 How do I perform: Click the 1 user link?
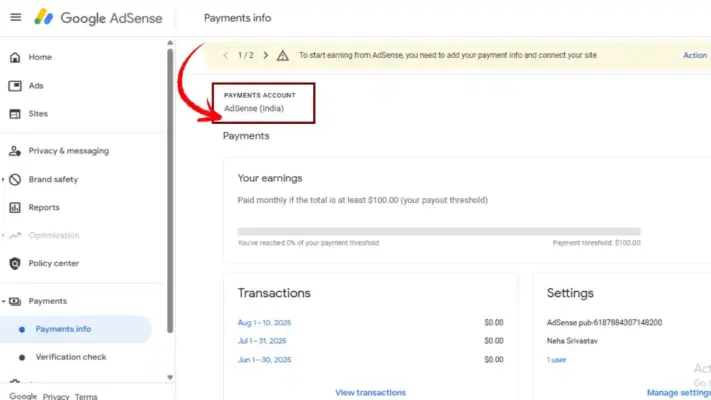(556, 360)
